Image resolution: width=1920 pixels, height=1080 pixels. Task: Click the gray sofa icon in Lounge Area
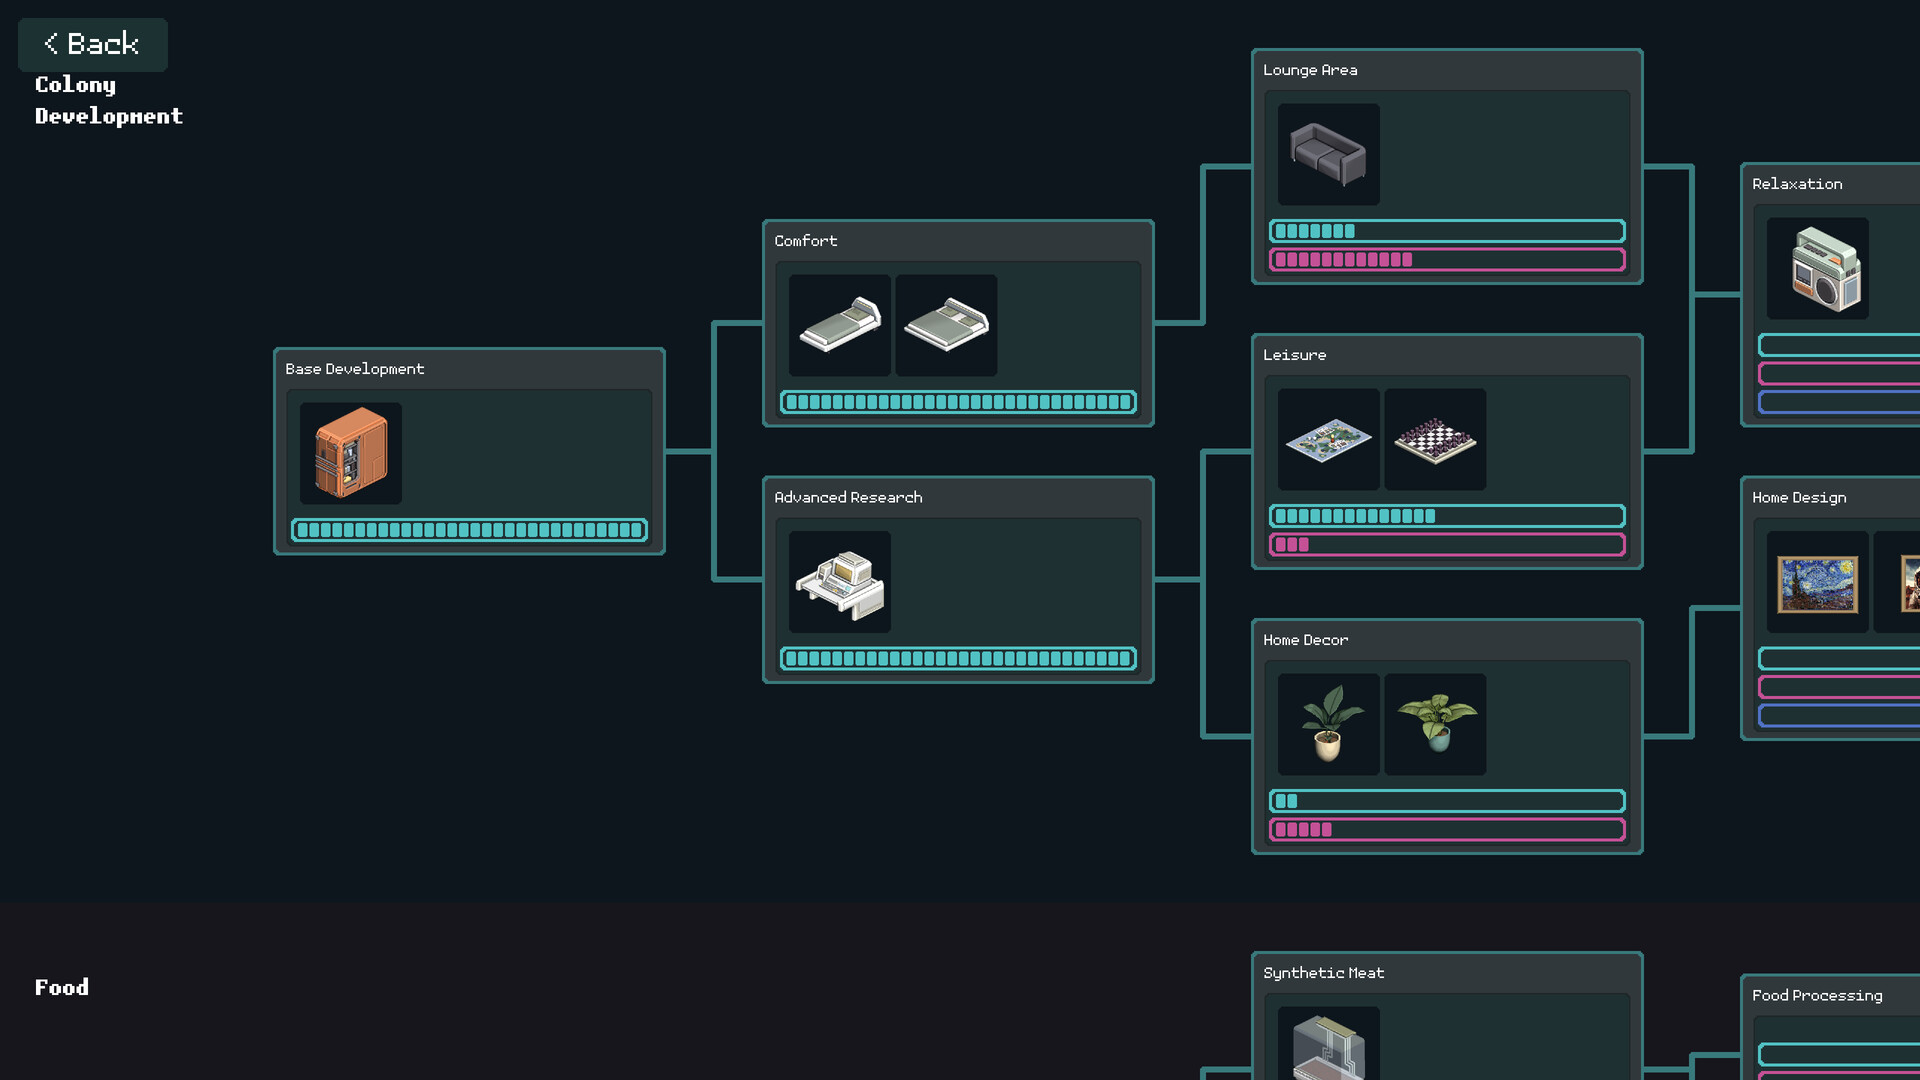click(1328, 155)
